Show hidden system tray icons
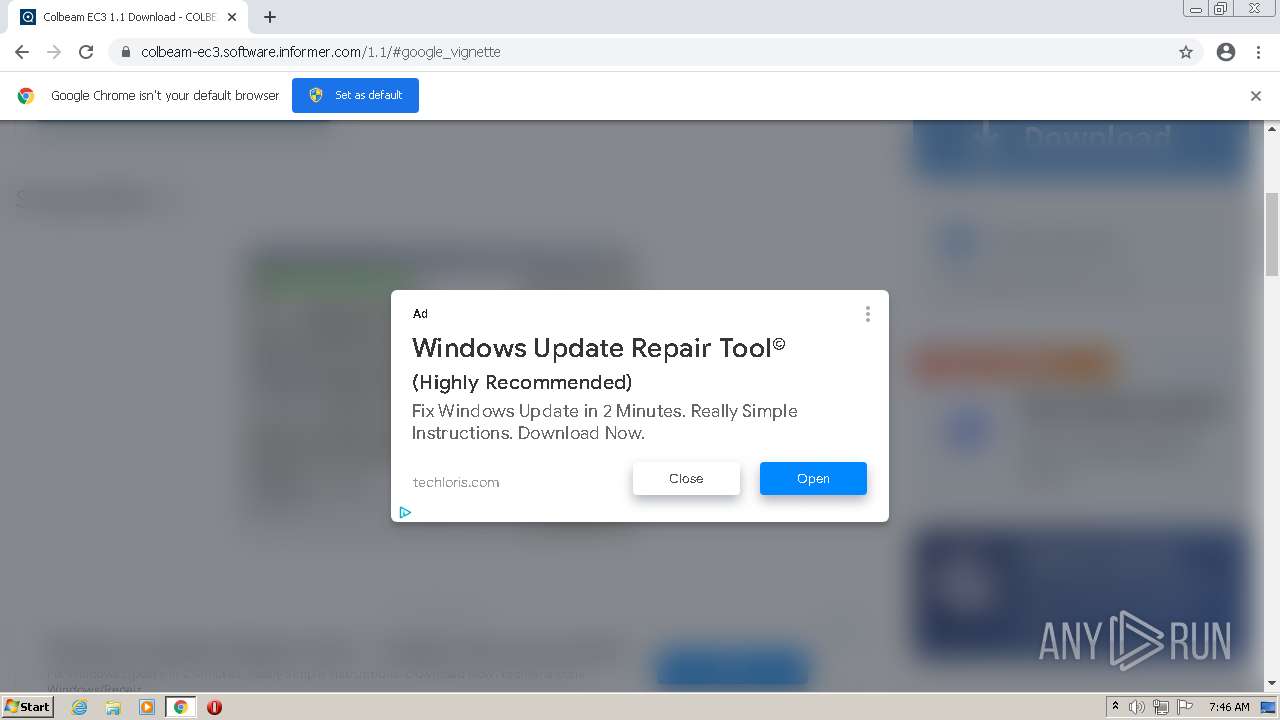1280x720 pixels. coord(1115,707)
